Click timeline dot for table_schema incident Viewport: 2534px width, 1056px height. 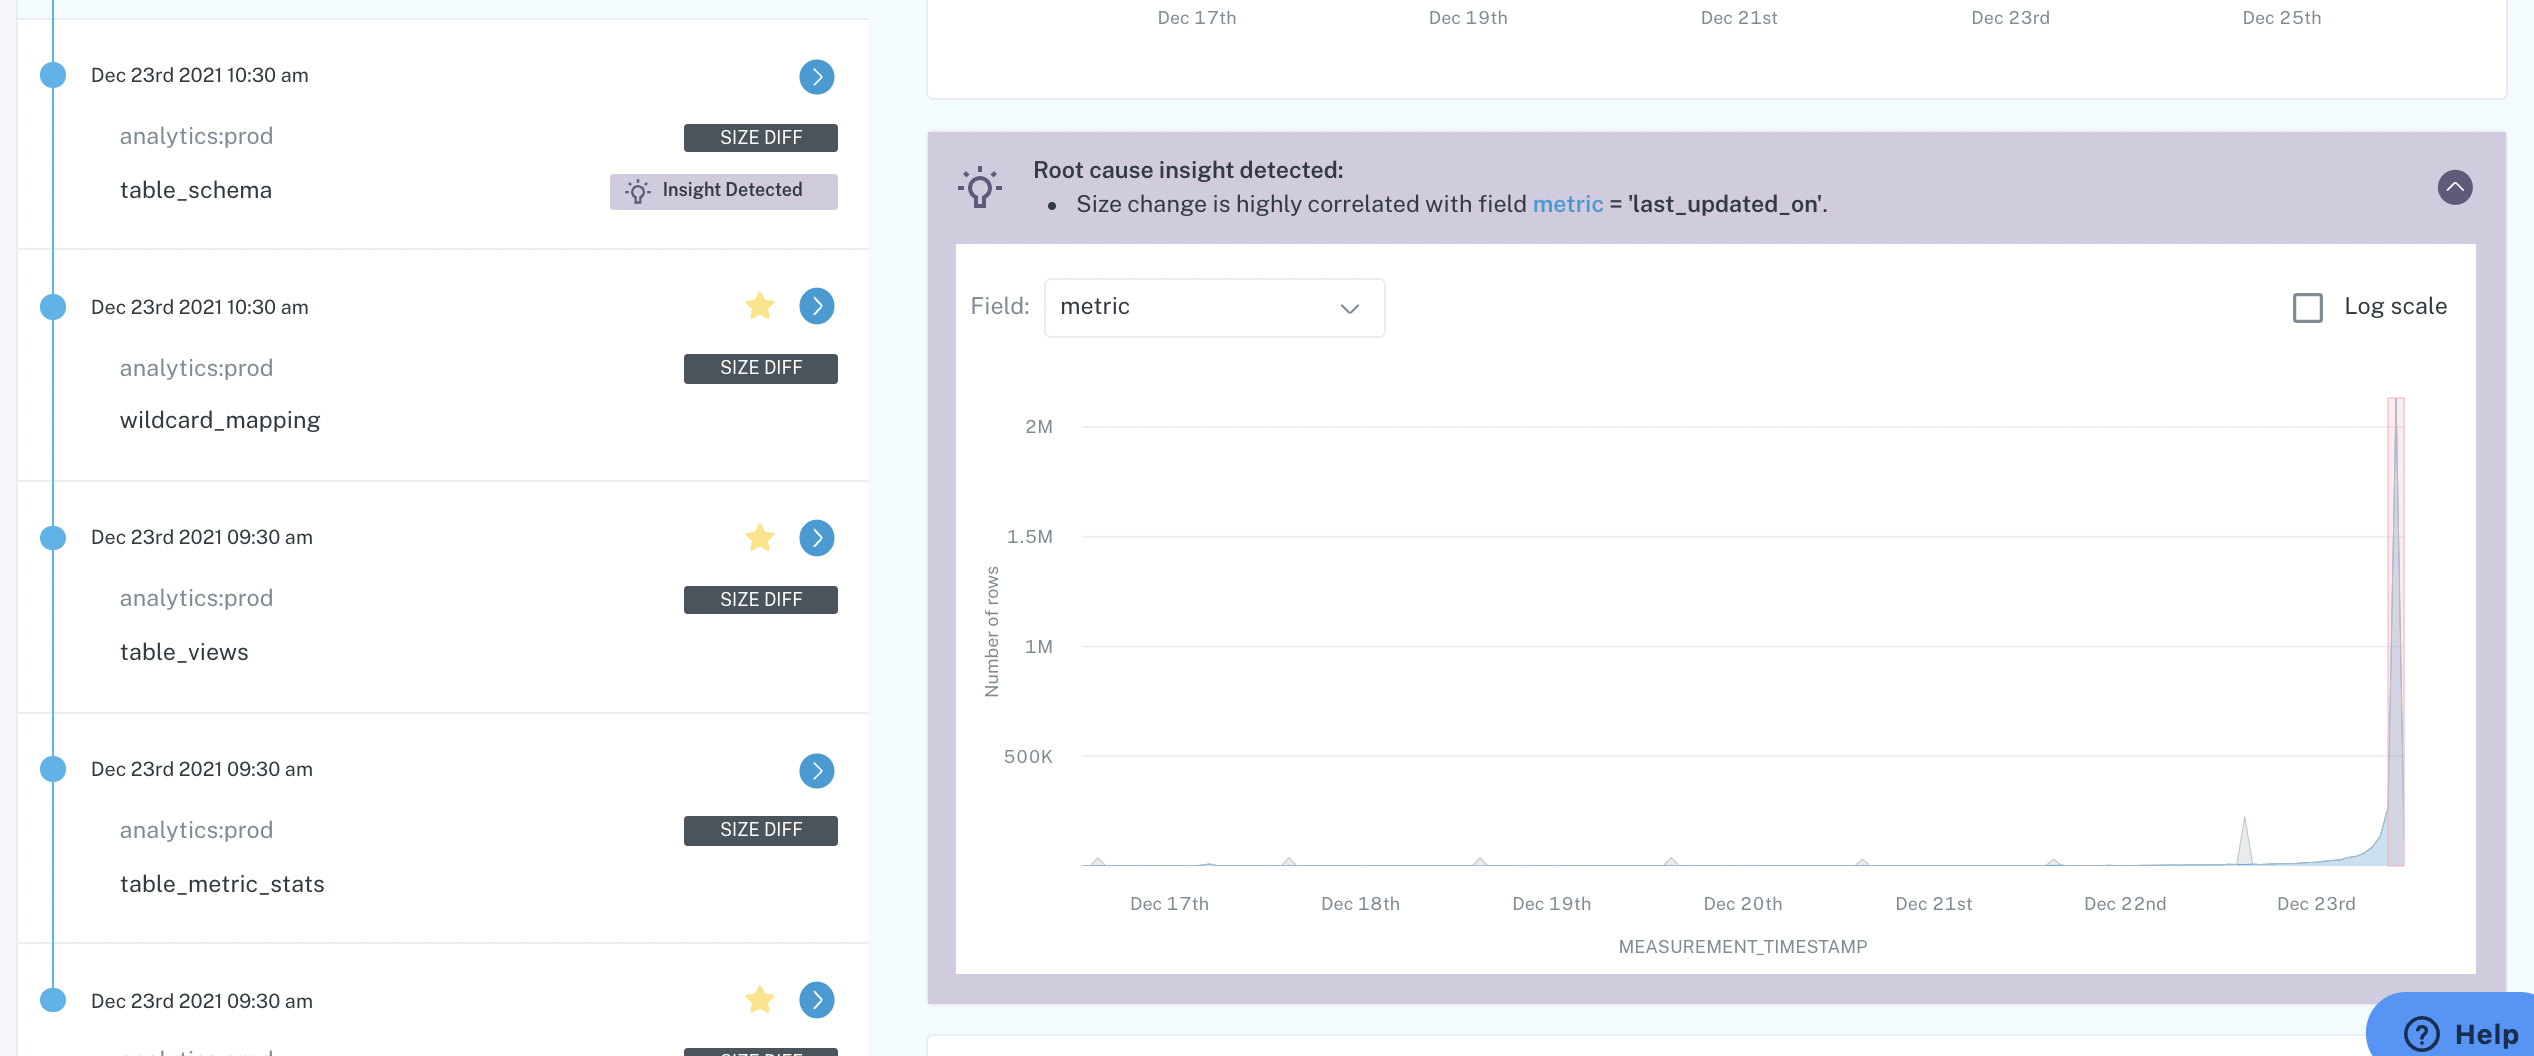[x=53, y=75]
